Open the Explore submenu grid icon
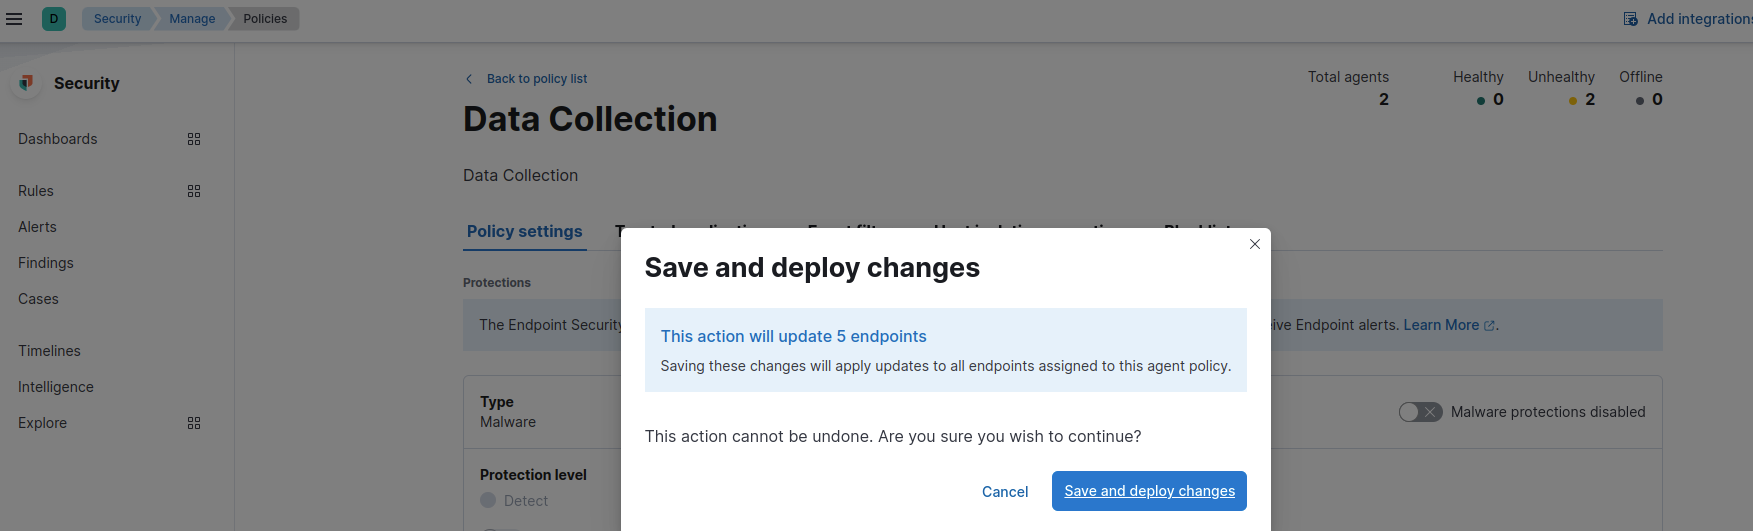The width and height of the screenshot is (1753, 531). (194, 423)
